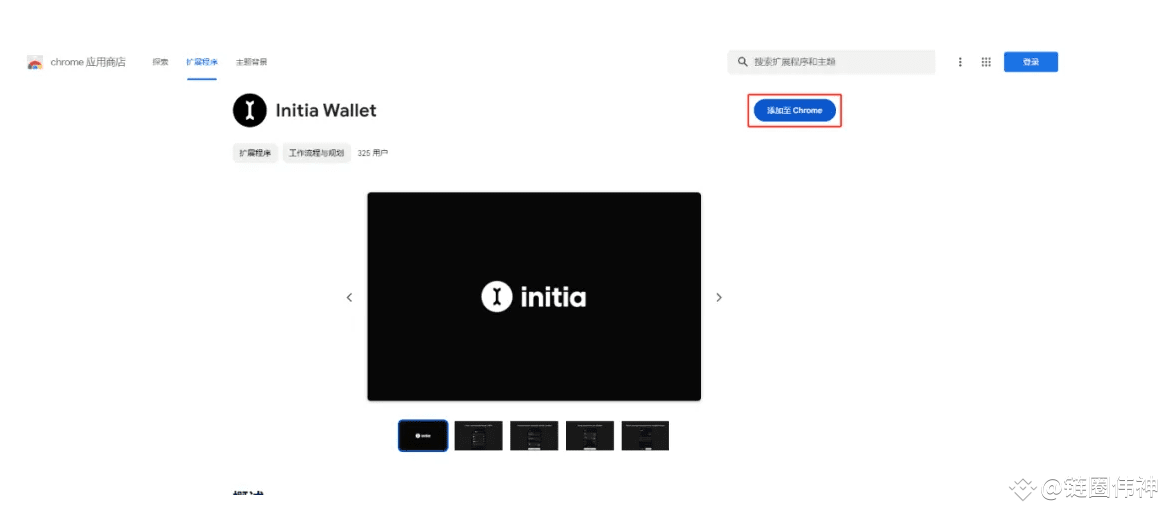Click the 工作流程与规划 category chip
Viewport: 1167px width, 510px height.
coord(316,153)
